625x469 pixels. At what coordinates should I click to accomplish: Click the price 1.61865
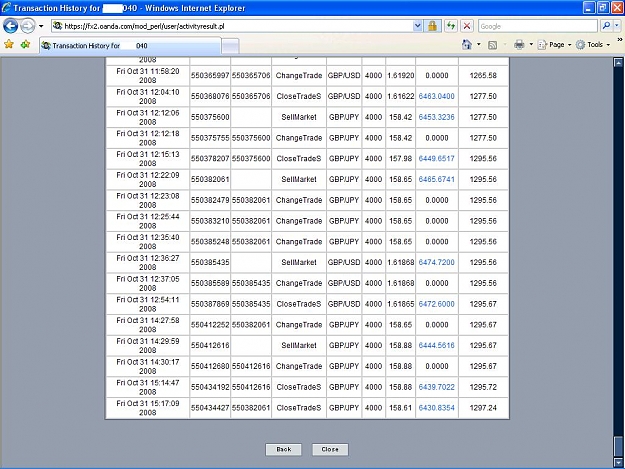pos(401,304)
